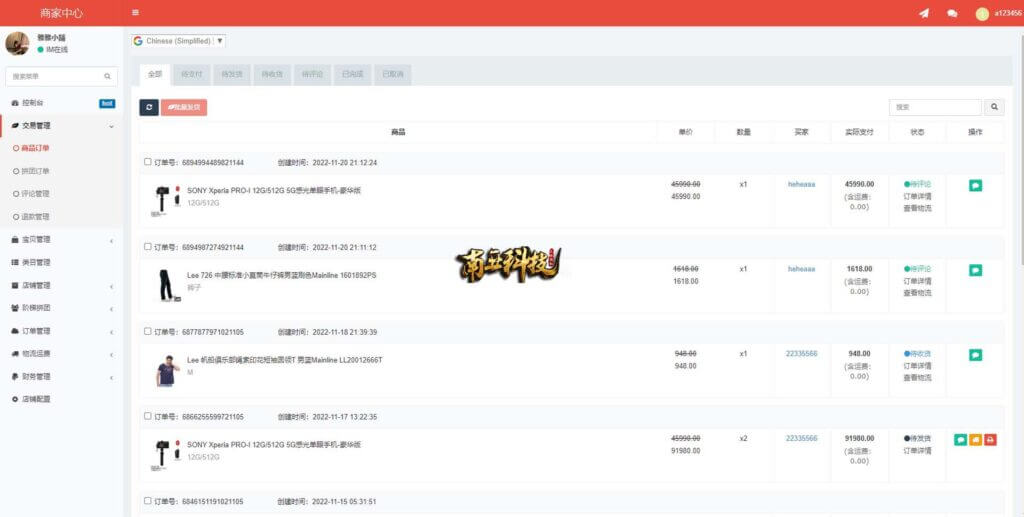1024x517 pixels.
Task: Switch to the 已完成 orders tab
Action: click(353, 74)
